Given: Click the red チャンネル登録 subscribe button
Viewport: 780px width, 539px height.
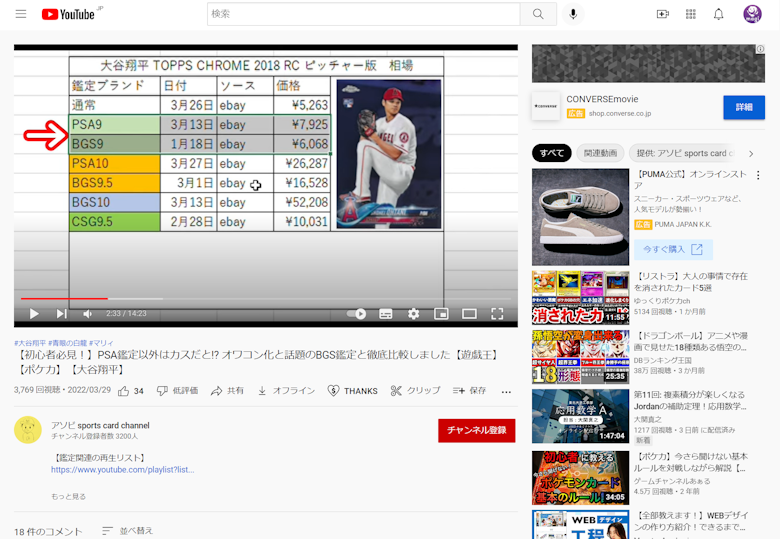Looking at the screenshot, I should pyautogui.click(x=476, y=431).
